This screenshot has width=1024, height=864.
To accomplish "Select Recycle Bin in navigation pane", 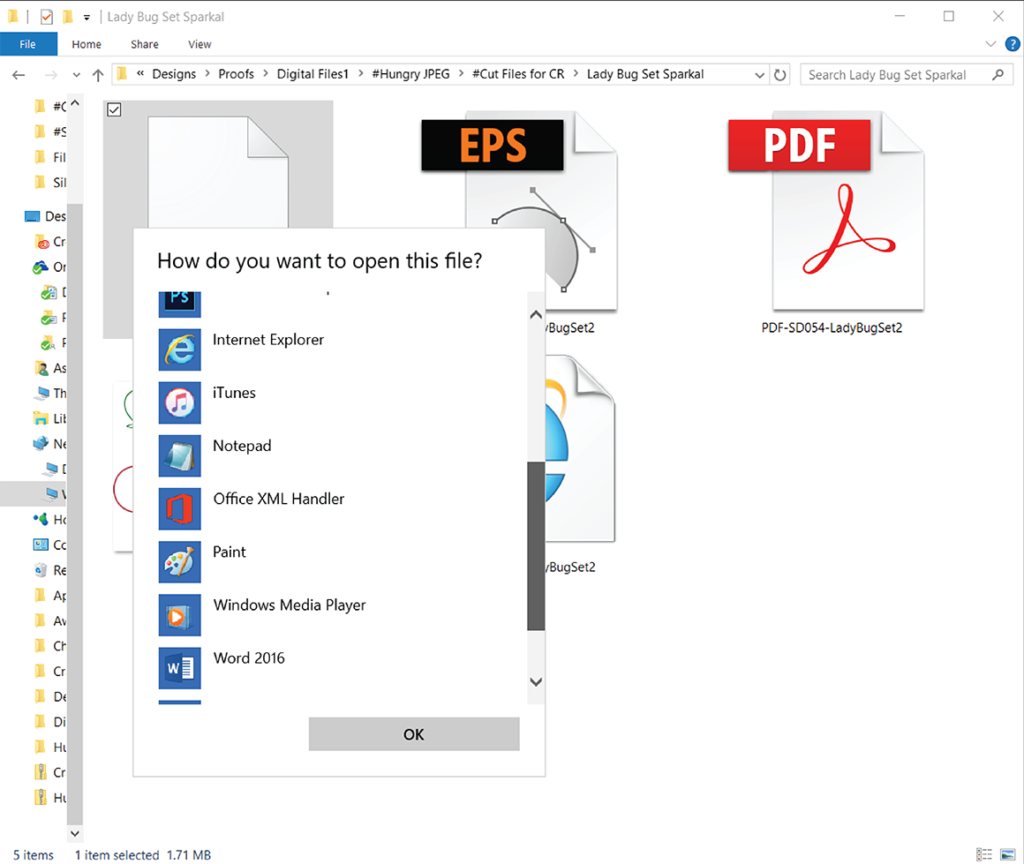I will tap(49, 570).
